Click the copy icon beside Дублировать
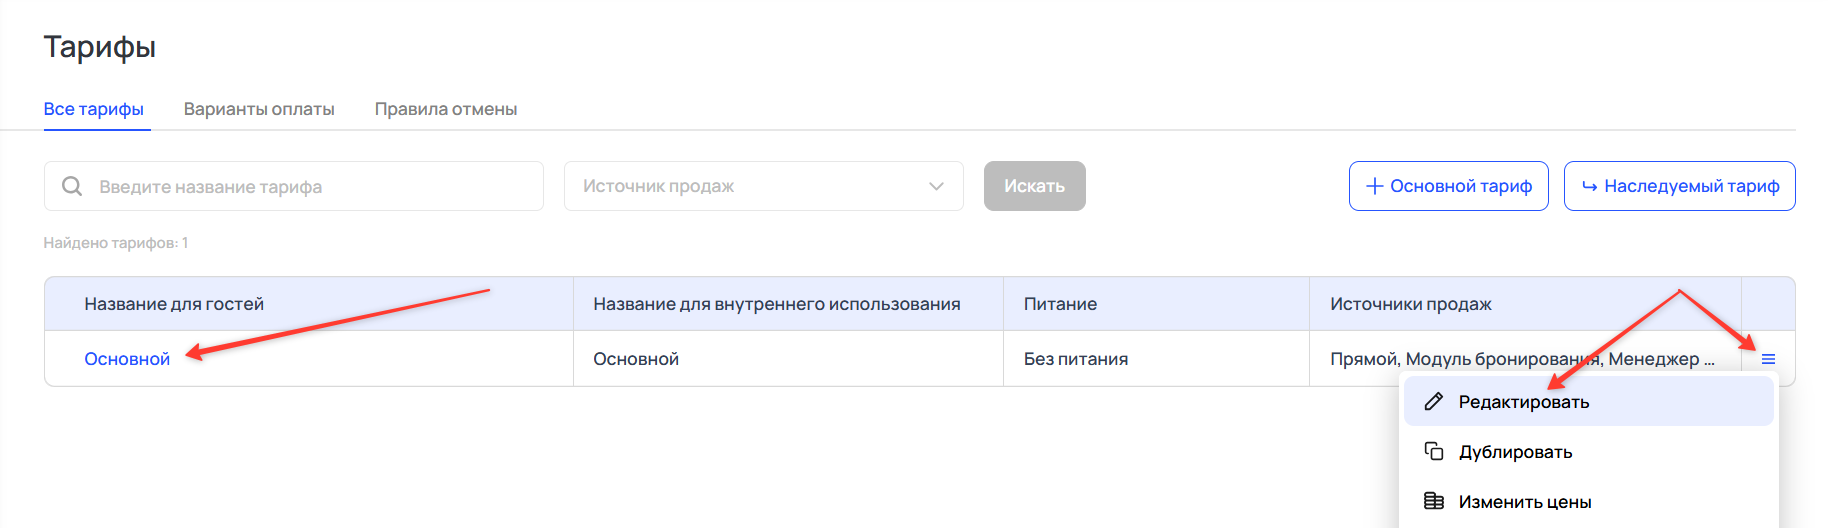1828x528 pixels. tap(1433, 451)
